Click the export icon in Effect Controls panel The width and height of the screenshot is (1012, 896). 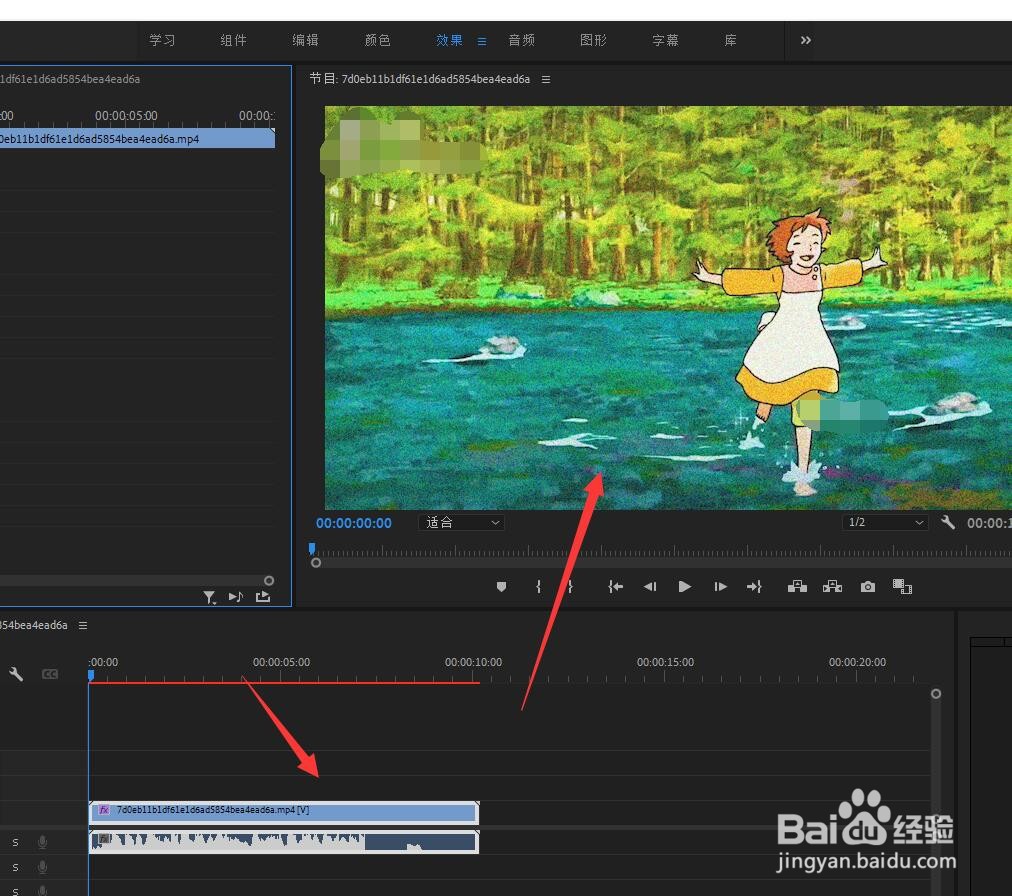[263, 596]
